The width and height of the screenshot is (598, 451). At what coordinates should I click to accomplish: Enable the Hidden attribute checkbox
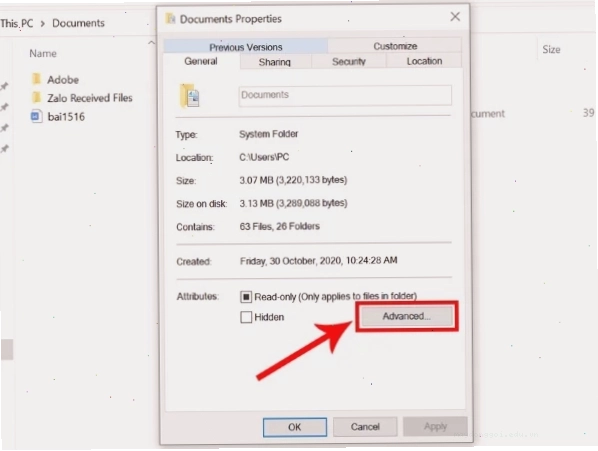[246, 317]
